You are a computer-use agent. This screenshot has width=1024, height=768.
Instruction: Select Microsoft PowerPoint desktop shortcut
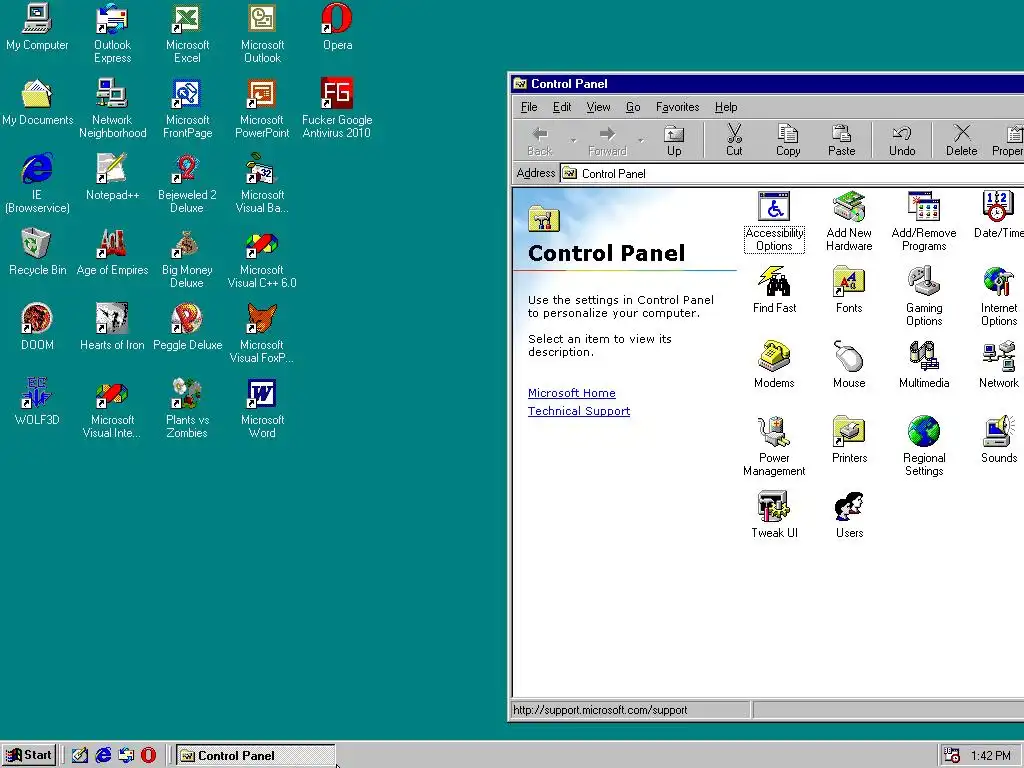point(262,109)
